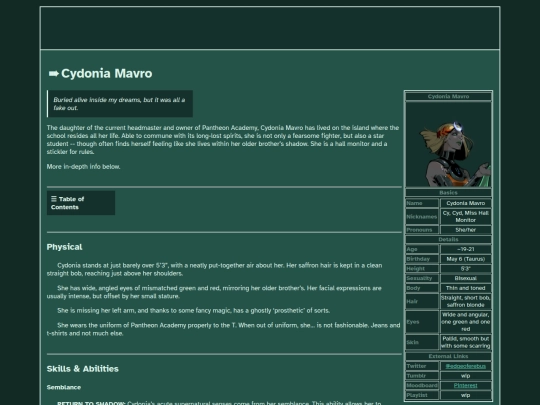Click the Semblance subheading
Viewport: 540px width, 405px height.
pyautogui.click(x=64, y=387)
